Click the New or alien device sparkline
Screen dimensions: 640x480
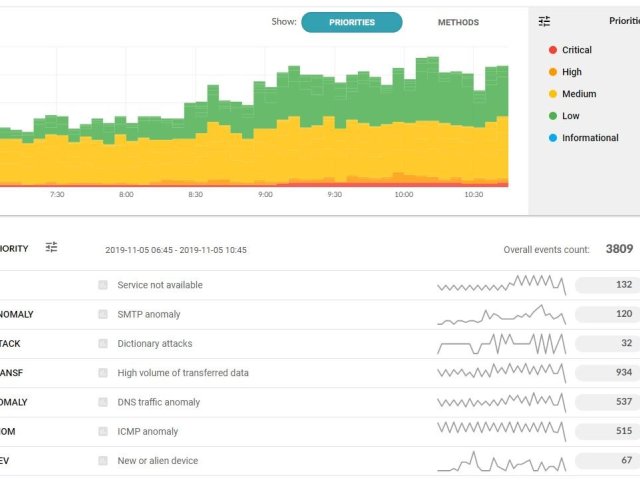(x=502, y=461)
